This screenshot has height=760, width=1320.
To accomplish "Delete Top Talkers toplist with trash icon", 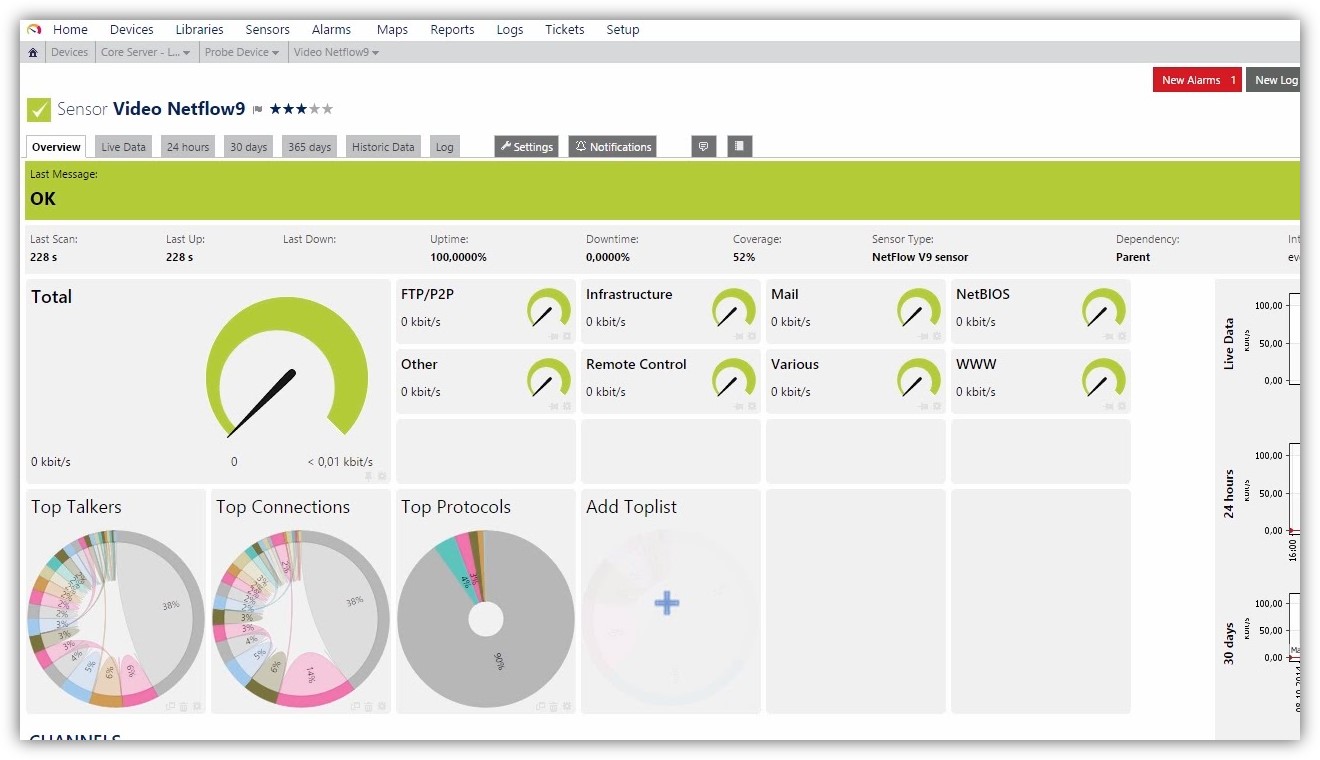I will 183,706.
